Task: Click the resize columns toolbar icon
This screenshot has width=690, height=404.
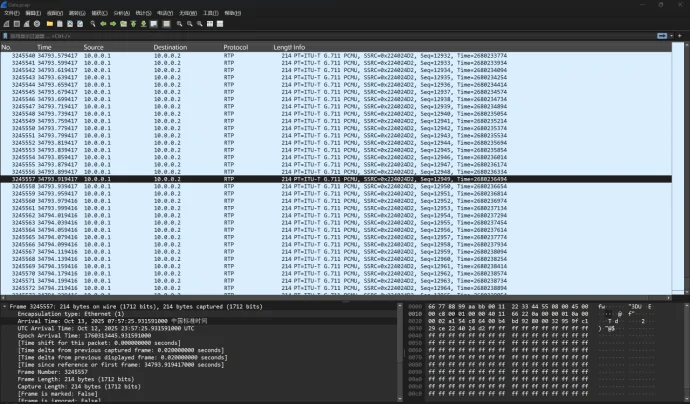Action: pos(212,23)
